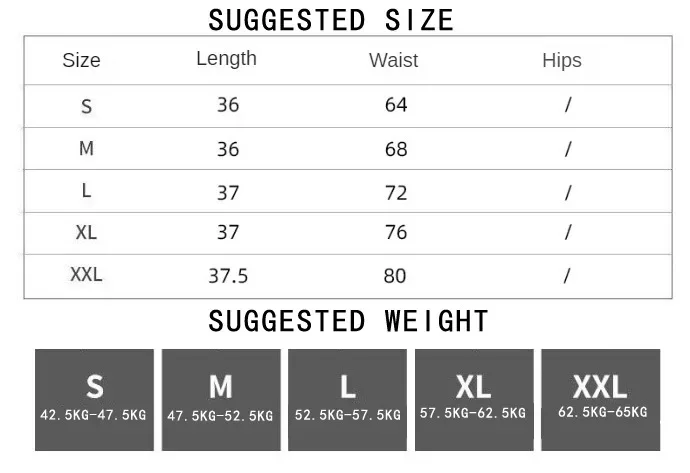Viewport: 690px width, 473px height.
Task: Select waist value 68 in M row
Action: pyautogui.click(x=396, y=149)
